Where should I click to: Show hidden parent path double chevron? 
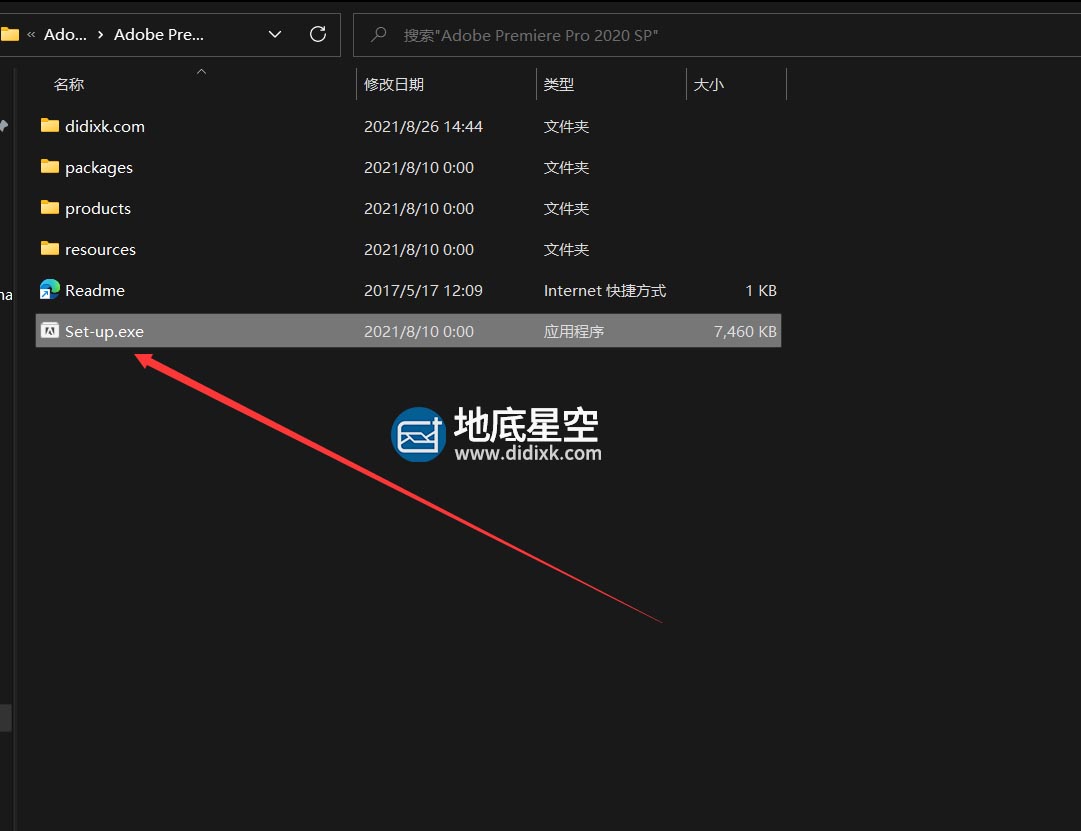(x=31, y=34)
